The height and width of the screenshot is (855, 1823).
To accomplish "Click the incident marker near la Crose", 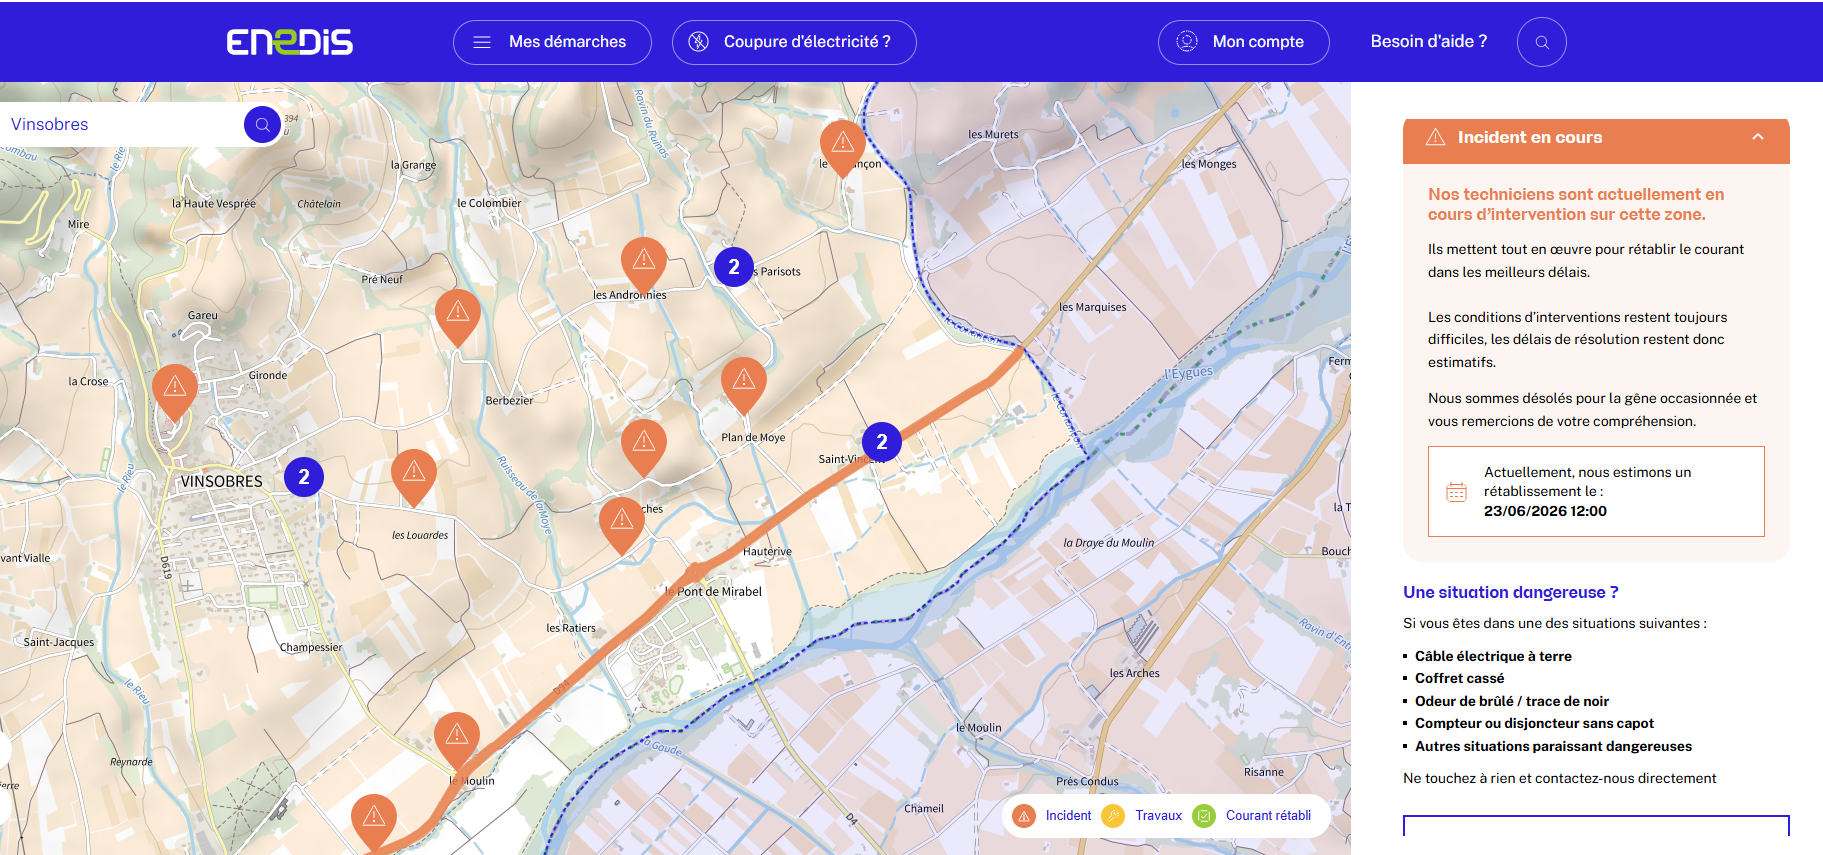I will tap(175, 391).
